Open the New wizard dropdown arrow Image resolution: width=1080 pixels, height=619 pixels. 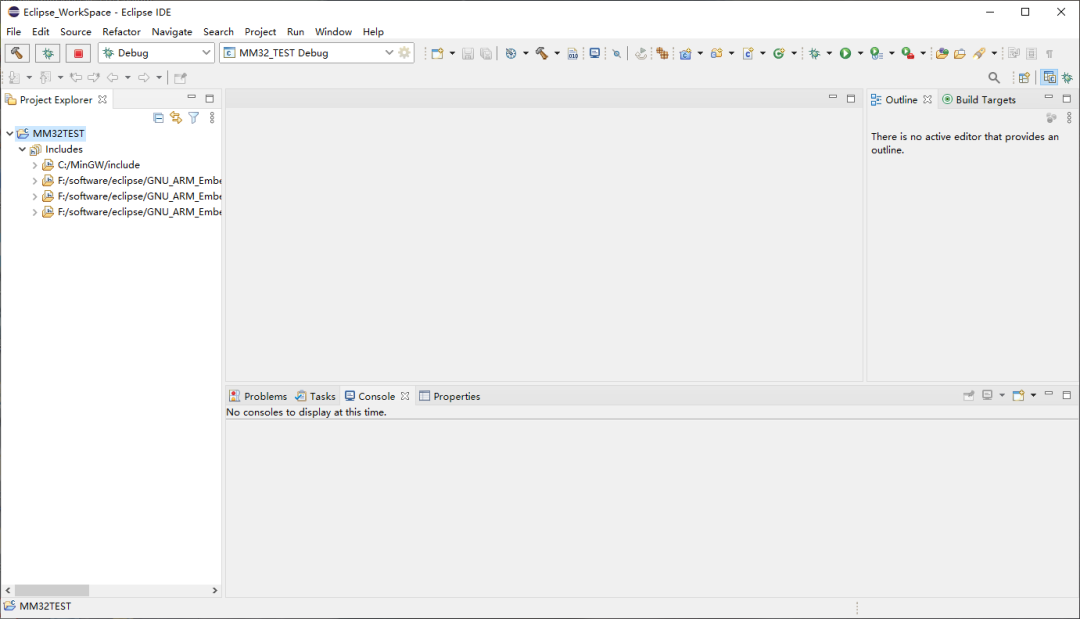coord(452,54)
